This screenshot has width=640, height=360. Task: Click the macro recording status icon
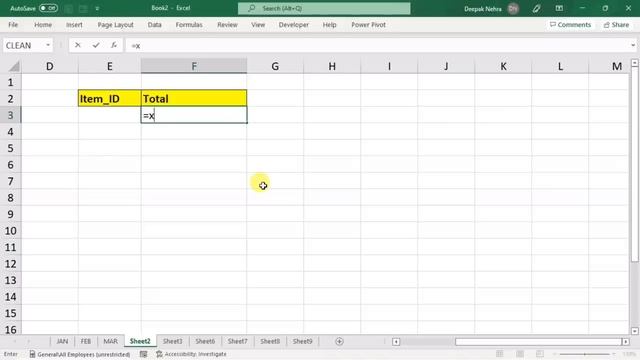click(143, 354)
